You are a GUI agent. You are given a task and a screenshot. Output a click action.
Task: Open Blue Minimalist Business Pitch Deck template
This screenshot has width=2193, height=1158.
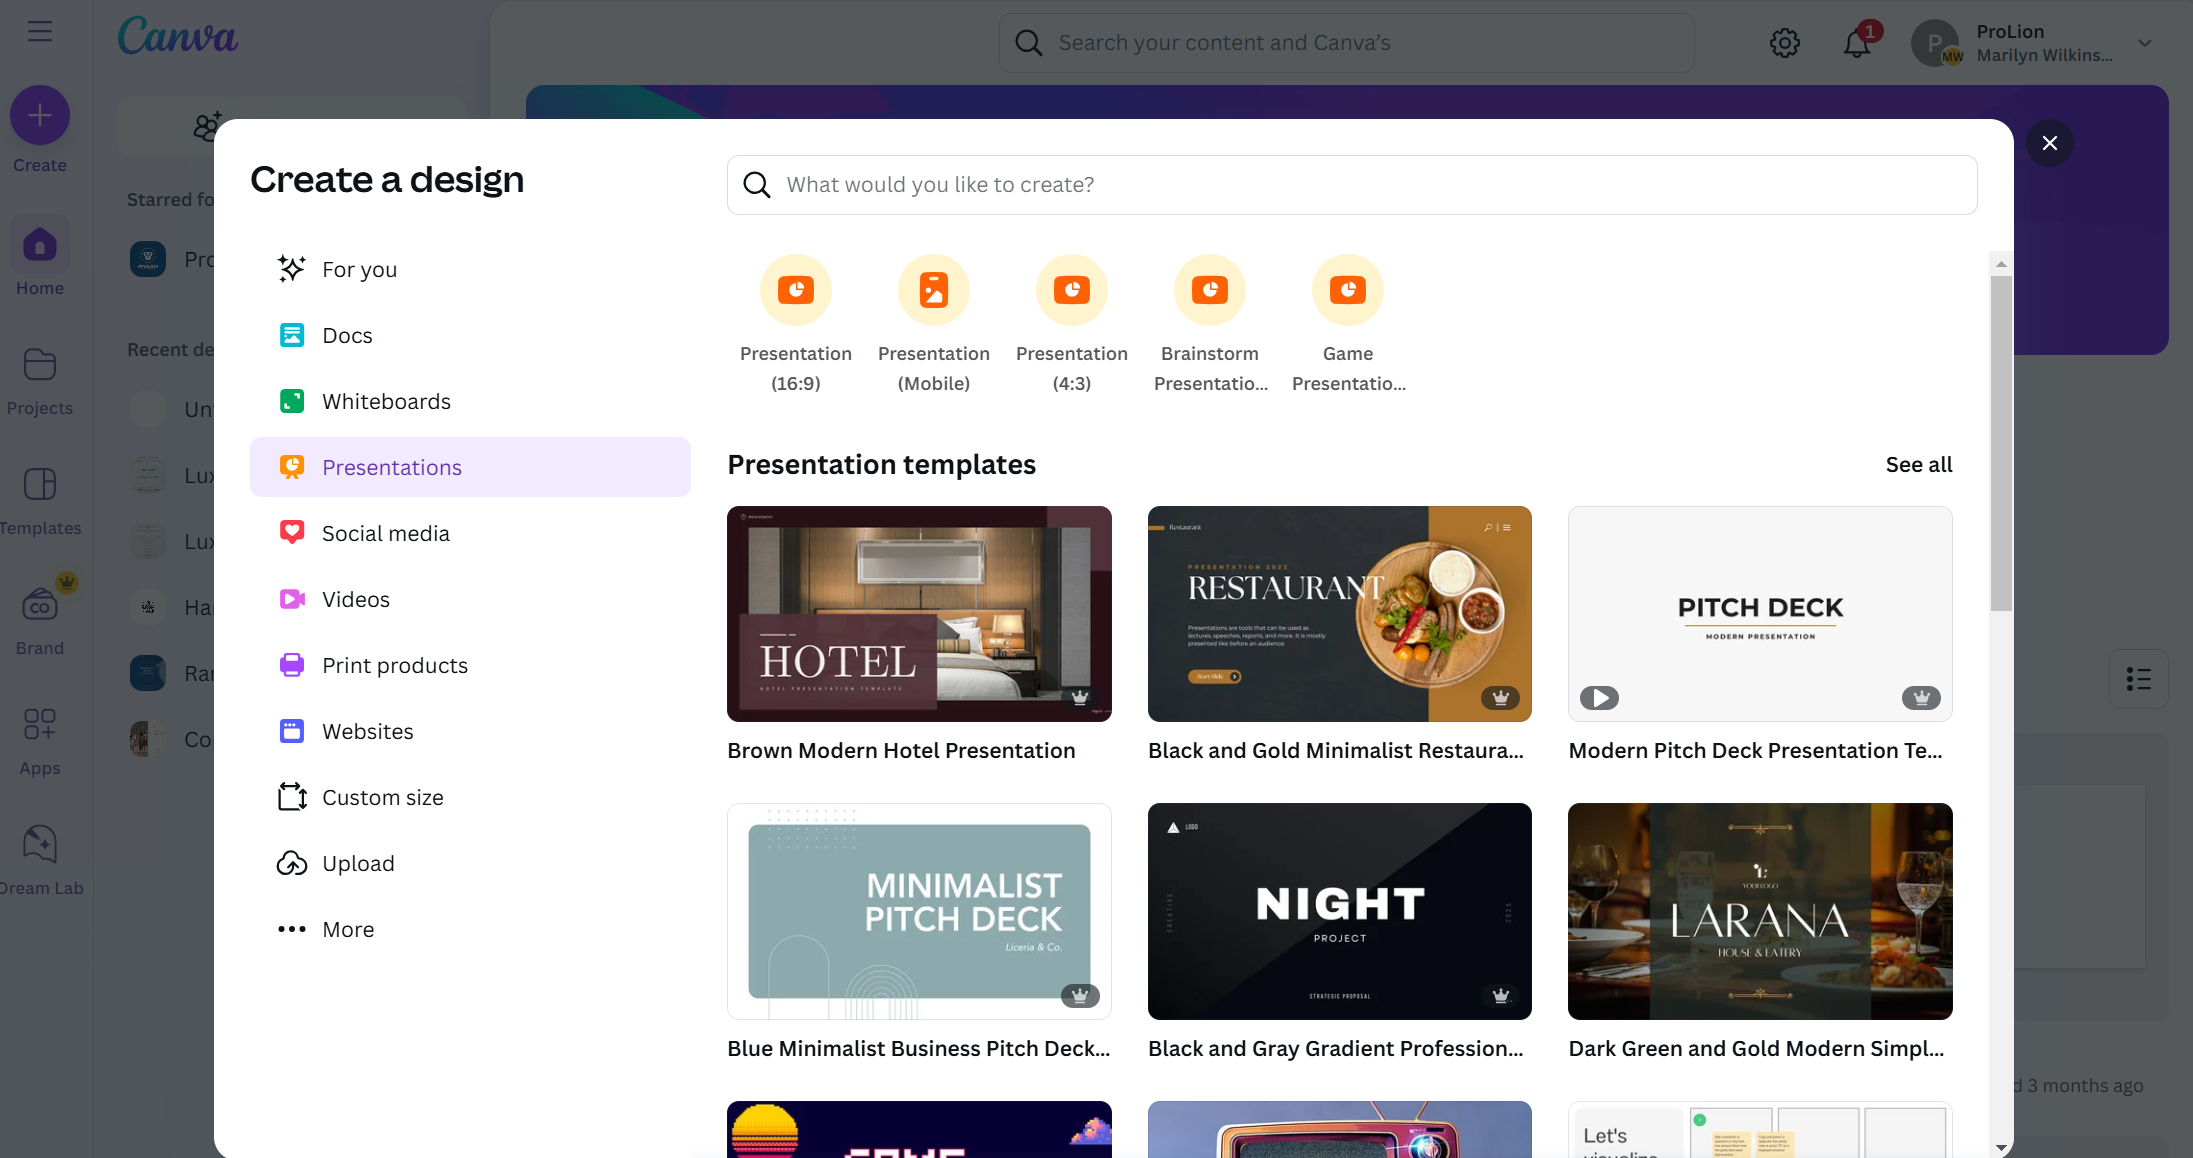coord(919,911)
